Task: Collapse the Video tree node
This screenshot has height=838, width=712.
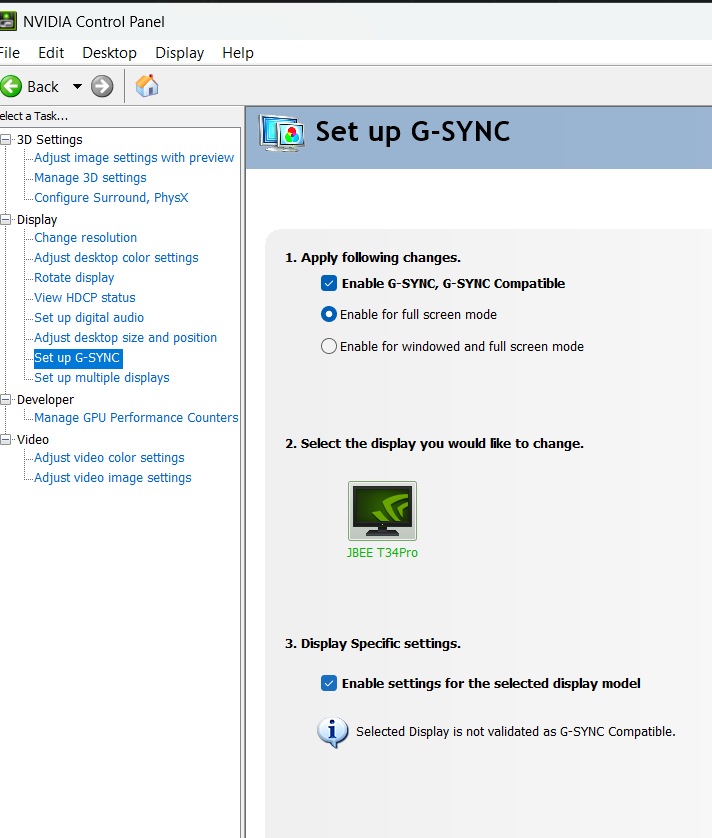Action: [x=7, y=439]
